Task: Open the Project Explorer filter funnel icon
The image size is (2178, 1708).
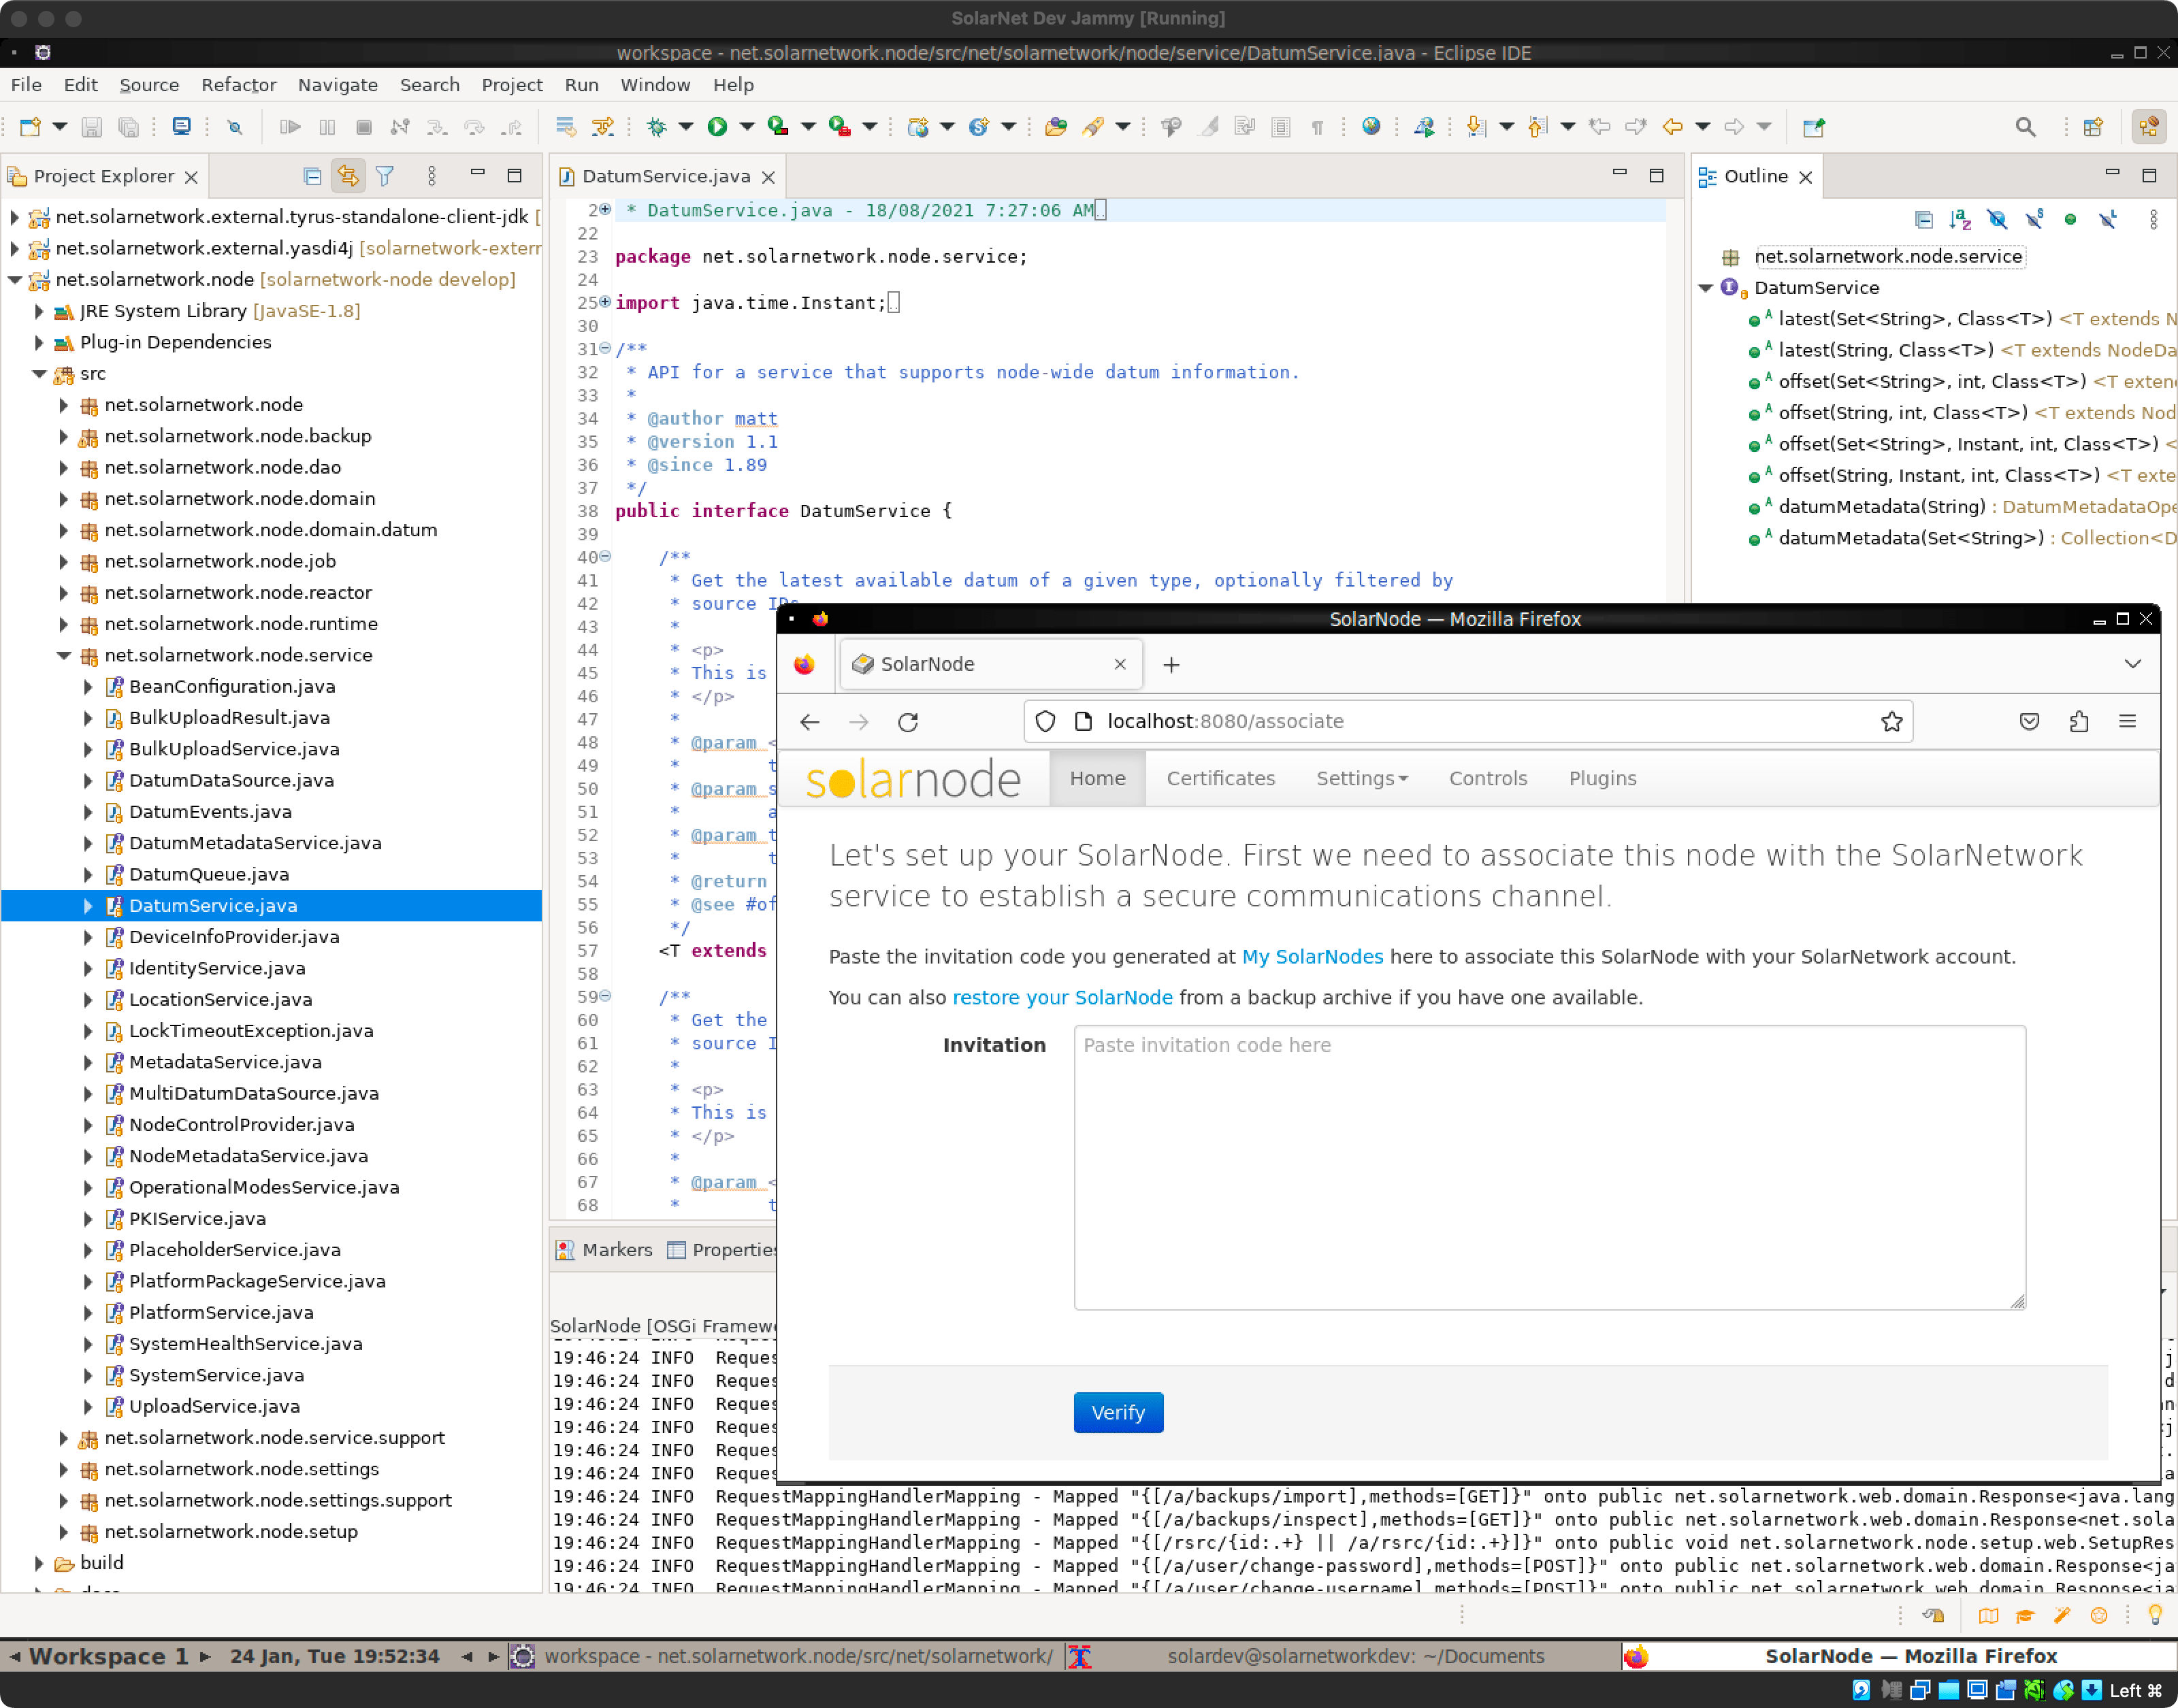Action: point(385,176)
